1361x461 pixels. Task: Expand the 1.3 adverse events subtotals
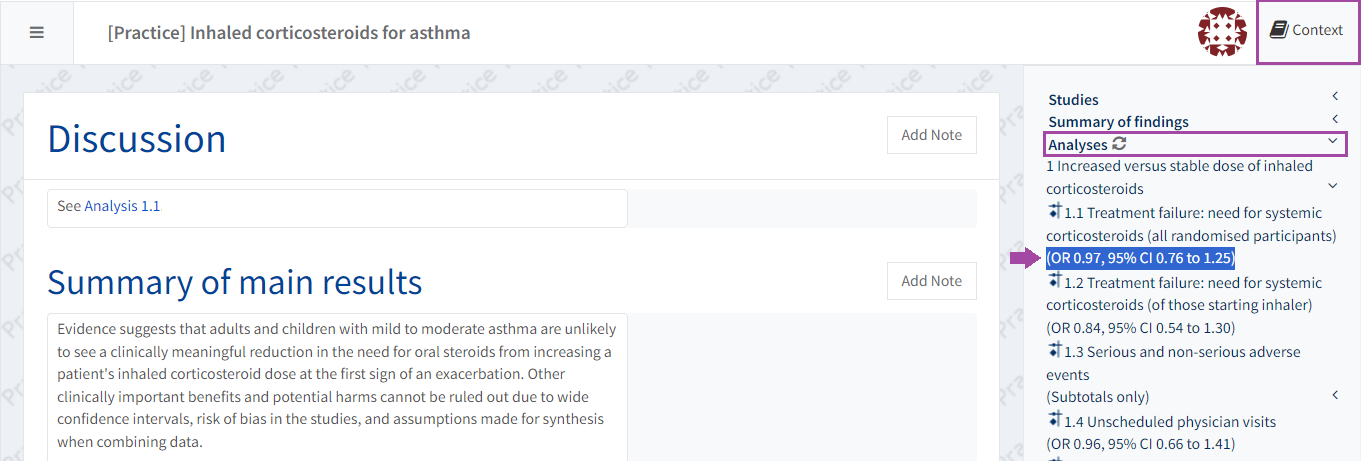pos(1334,395)
